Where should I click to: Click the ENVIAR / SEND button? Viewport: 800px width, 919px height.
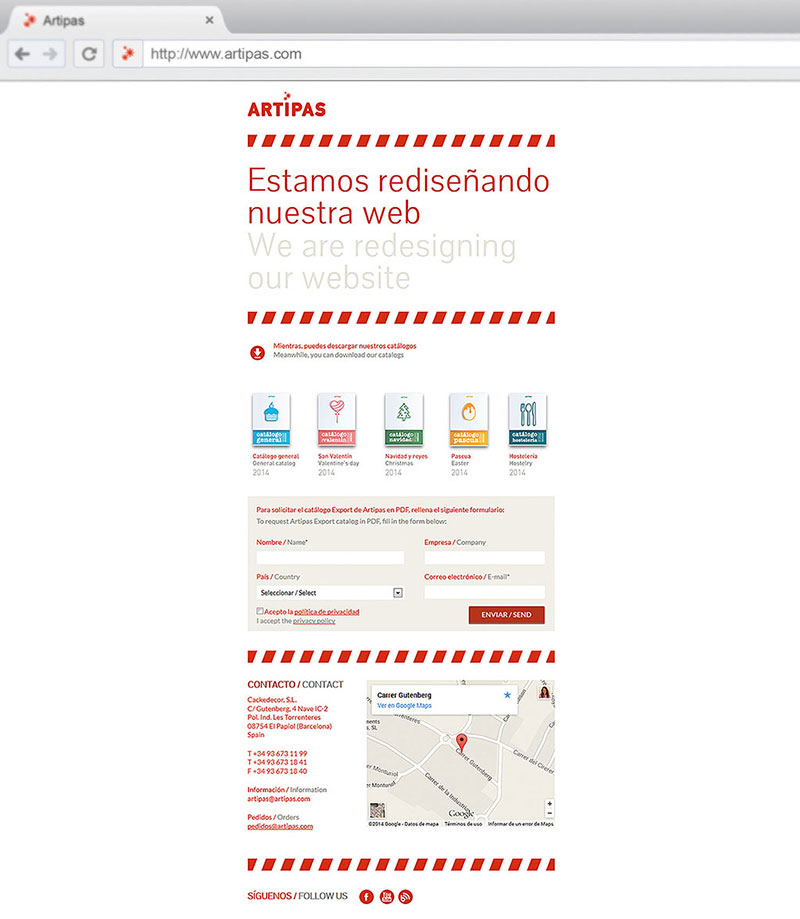506,614
